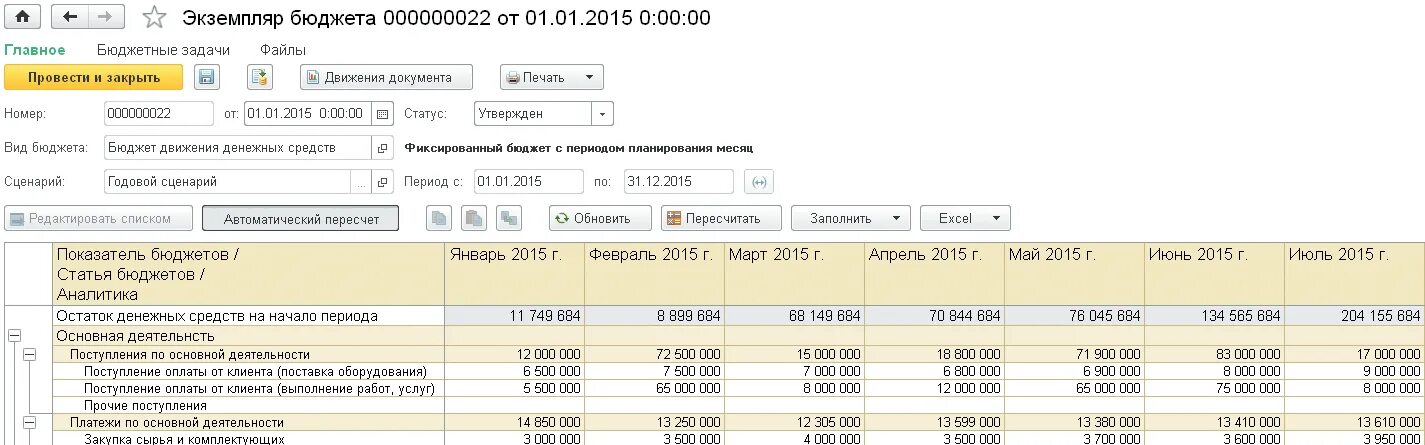1425x445 pixels.
Task: Click the Сценарий field
Action: click(227, 182)
